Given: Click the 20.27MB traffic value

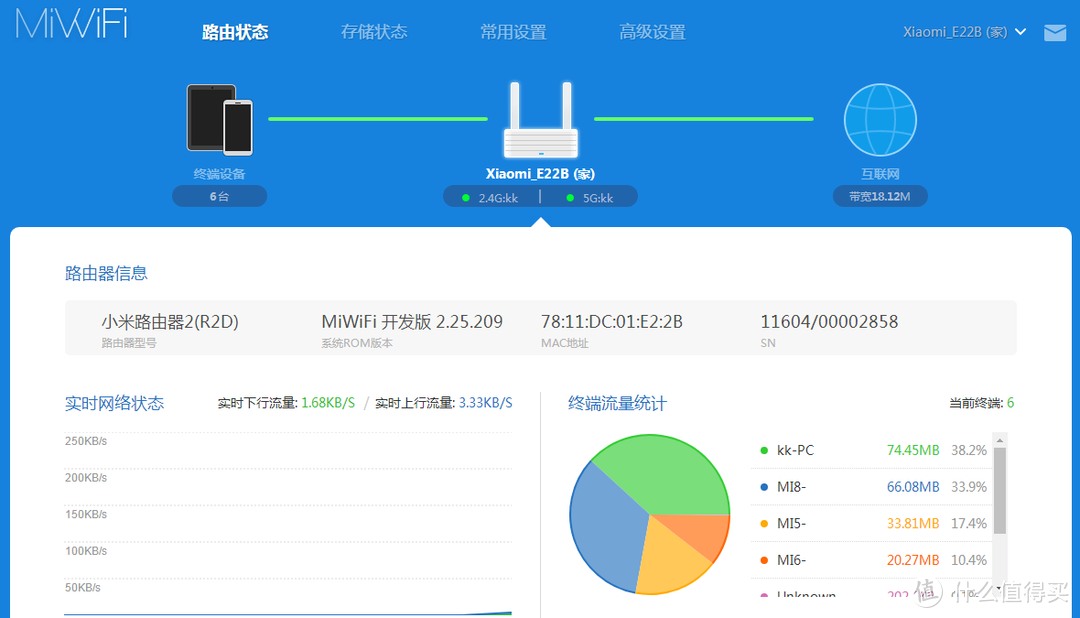Looking at the screenshot, I should (x=913, y=559).
